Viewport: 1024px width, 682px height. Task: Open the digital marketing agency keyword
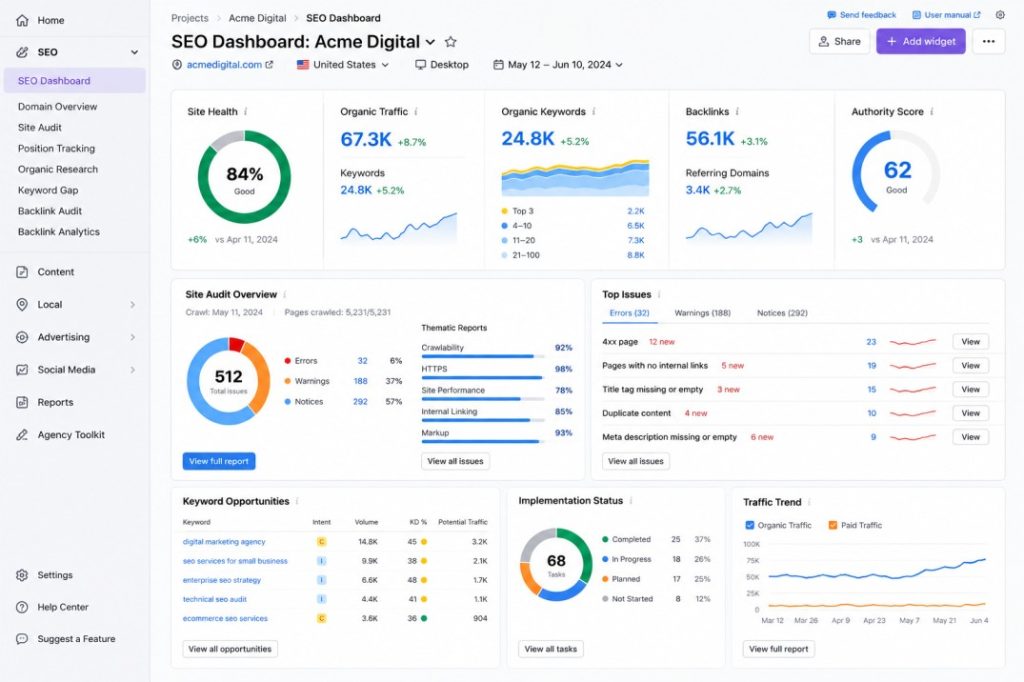tap(224, 542)
